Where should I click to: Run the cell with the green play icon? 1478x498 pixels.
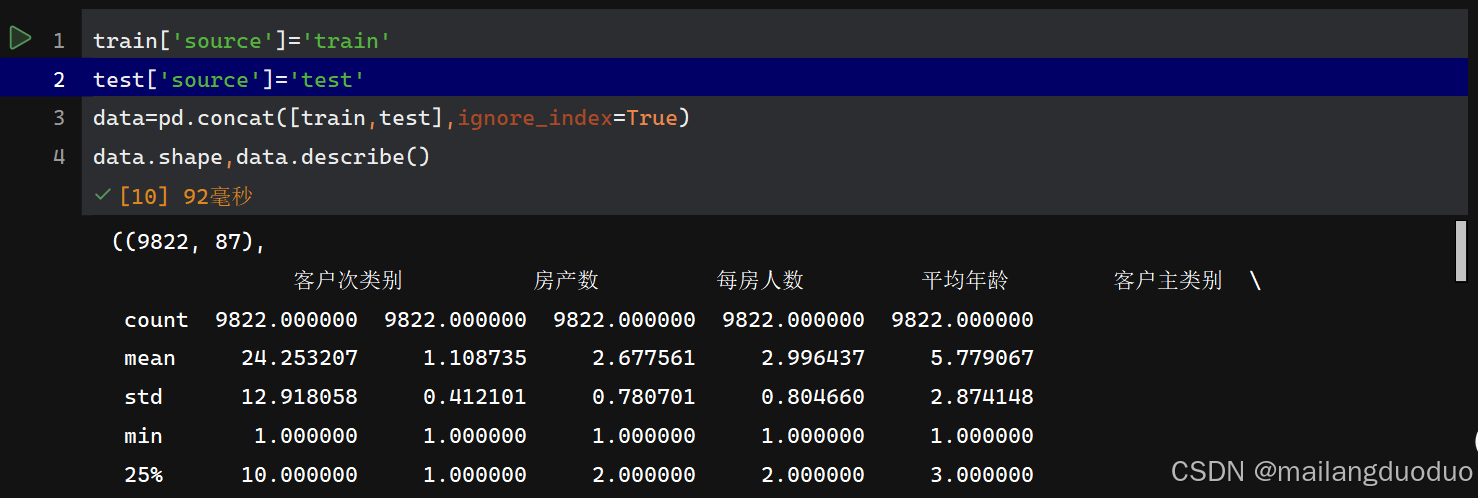click(20, 39)
